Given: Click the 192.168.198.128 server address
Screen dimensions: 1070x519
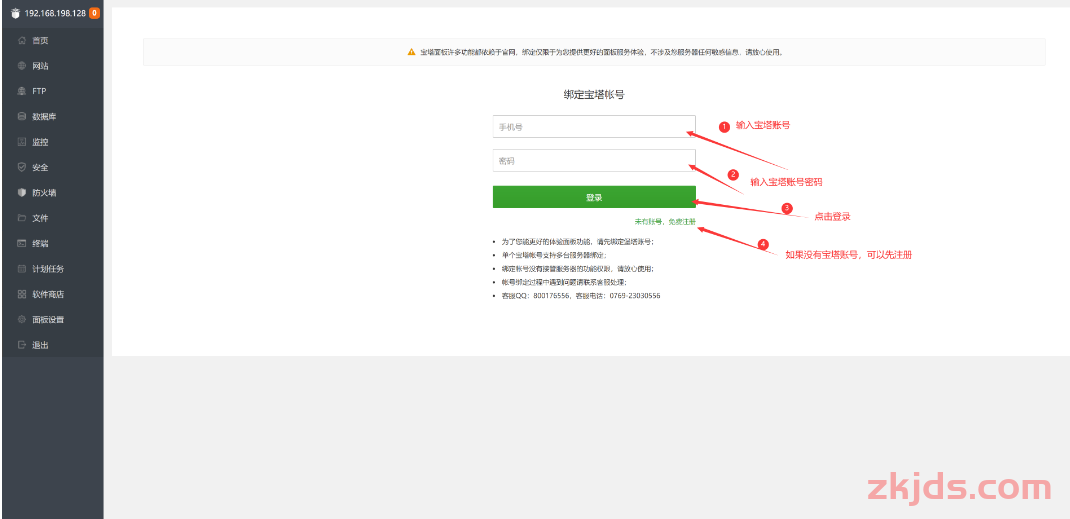Looking at the screenshot, I should click(x=55, y=13).
